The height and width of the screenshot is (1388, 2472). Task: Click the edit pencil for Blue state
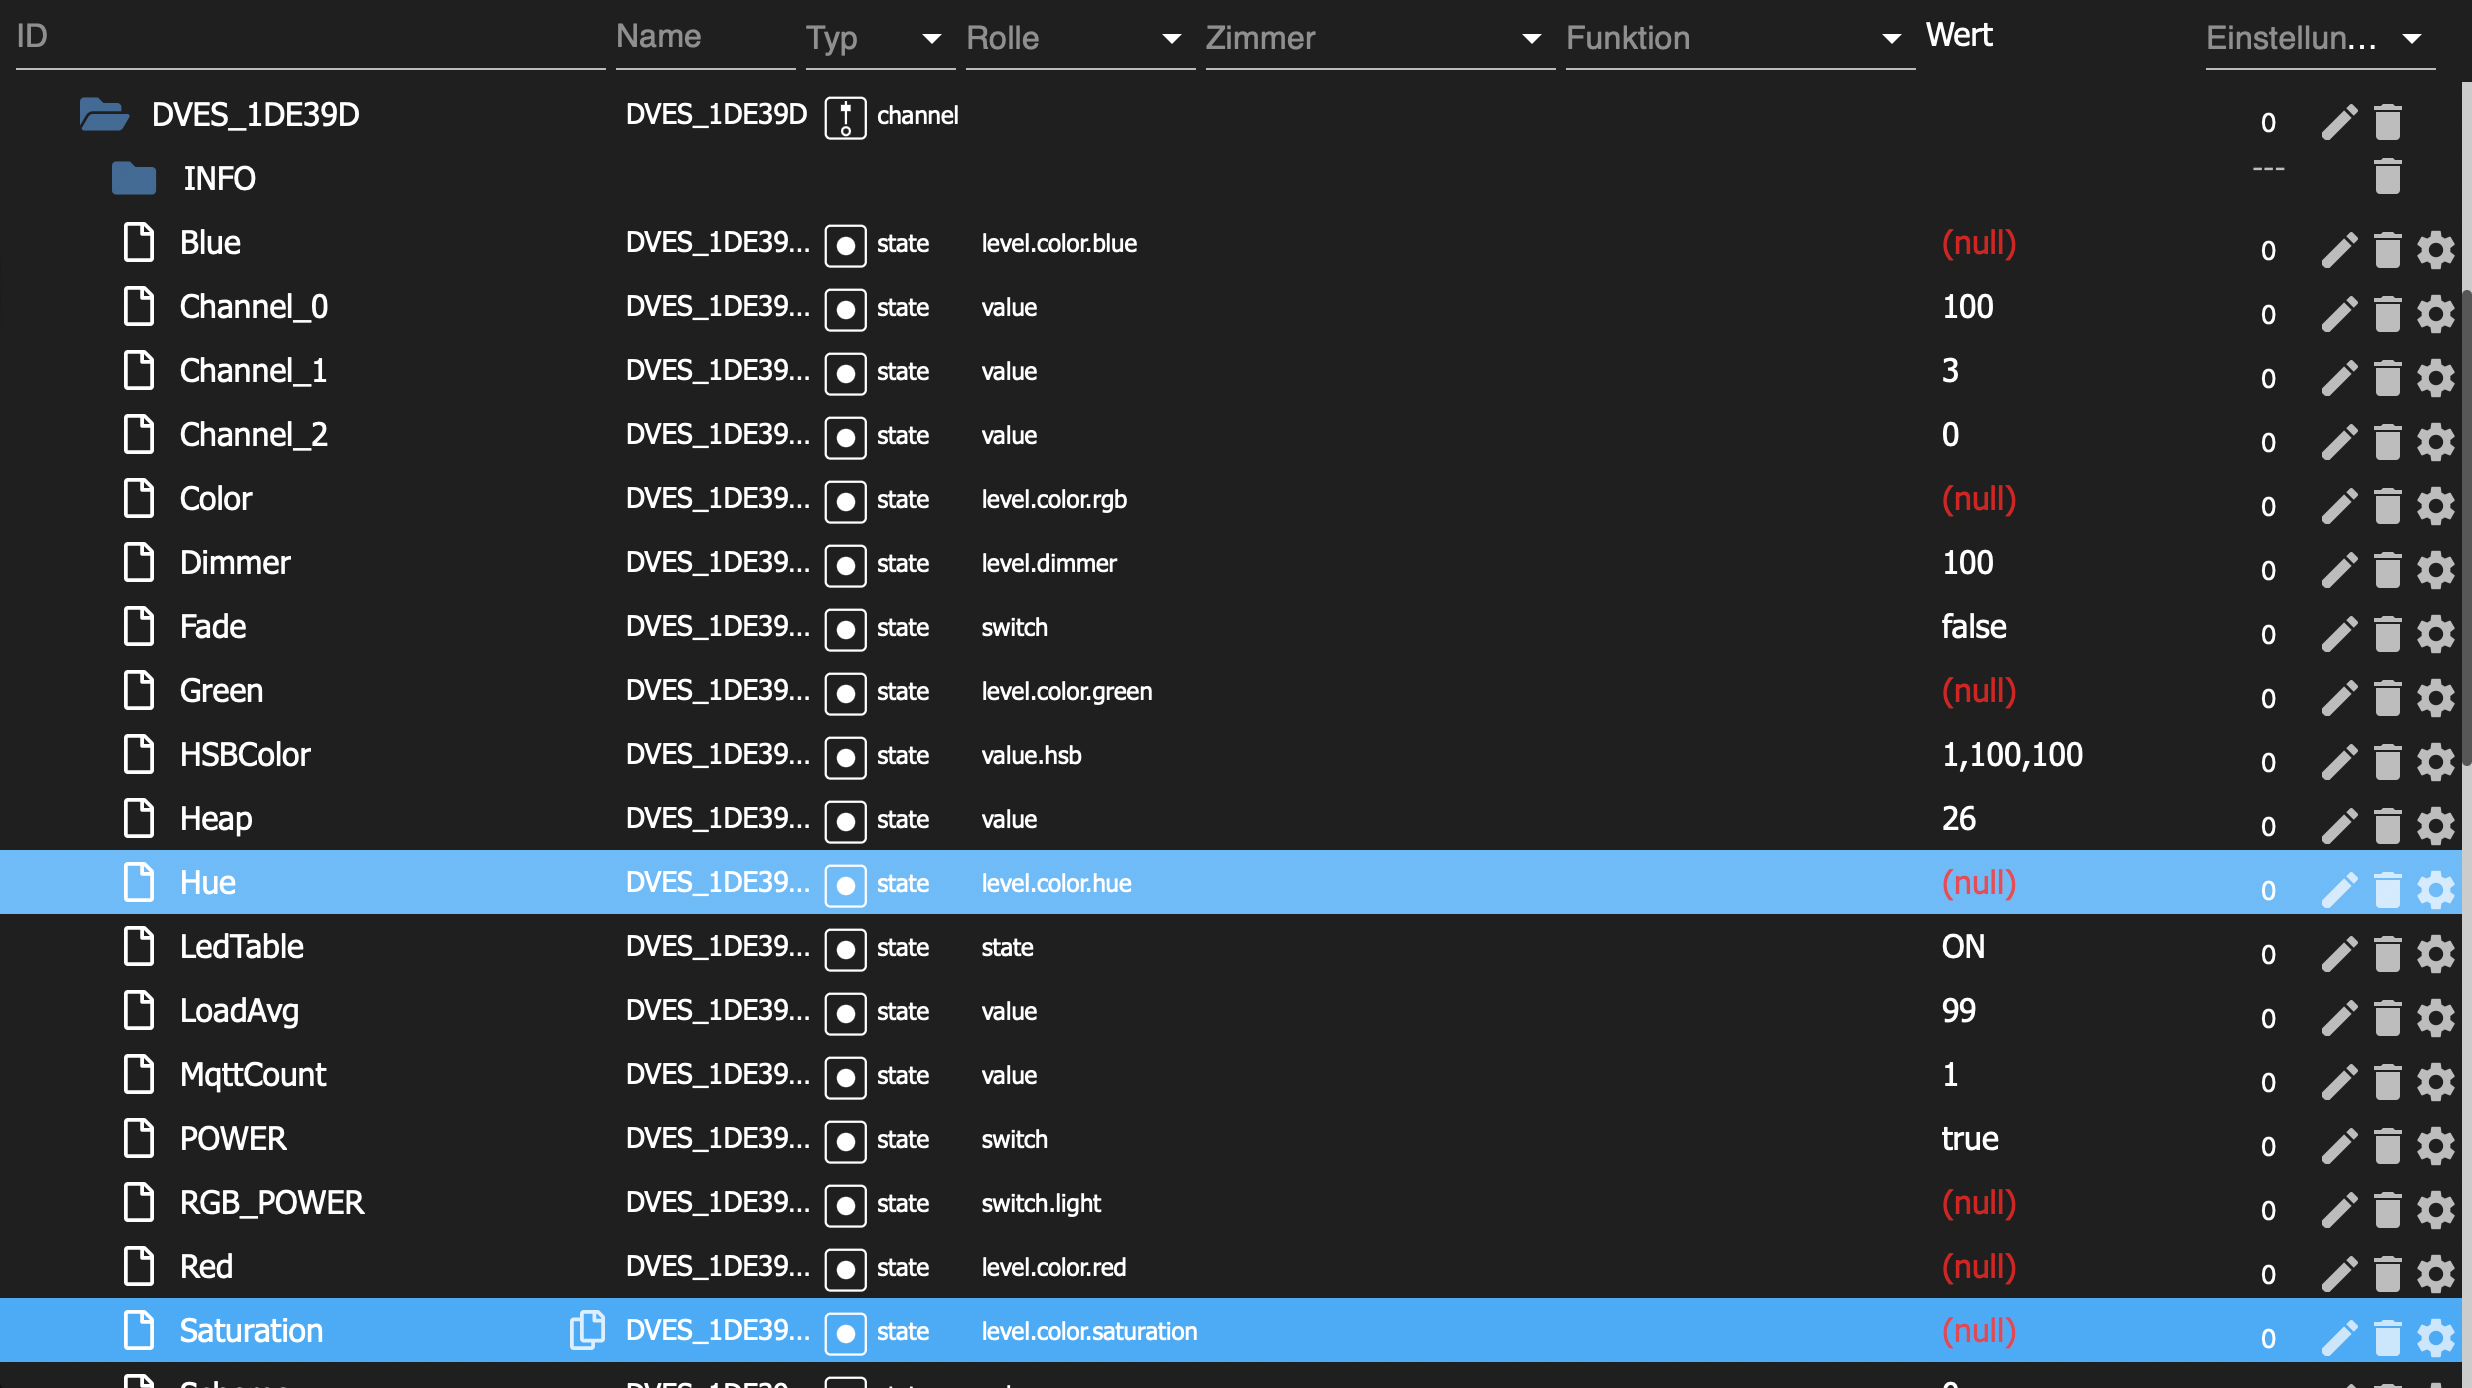pyautogui.click(x=2339, y=250)
